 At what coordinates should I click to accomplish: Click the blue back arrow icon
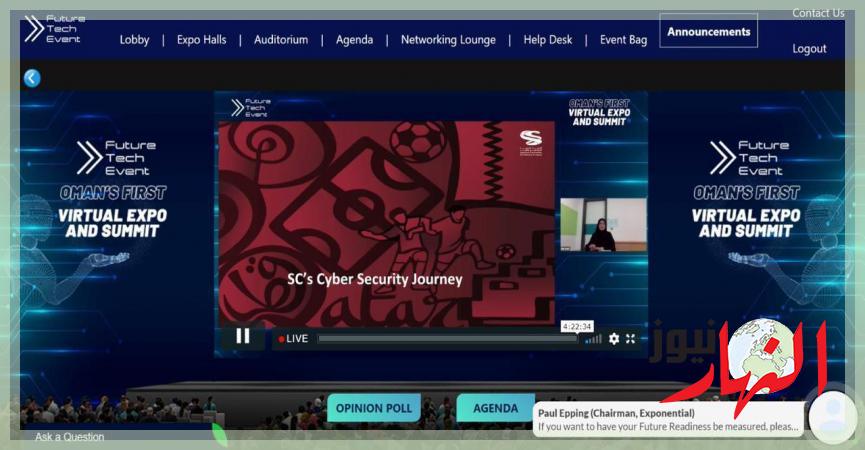click(x=32, y=78)
